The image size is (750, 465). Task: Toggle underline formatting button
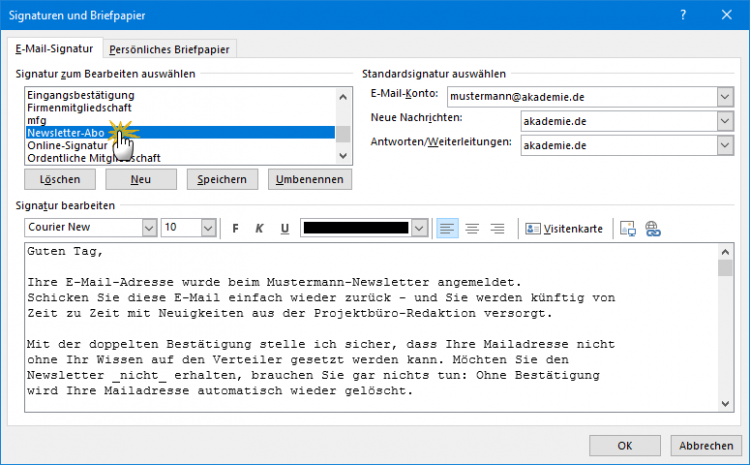[285, 228]
